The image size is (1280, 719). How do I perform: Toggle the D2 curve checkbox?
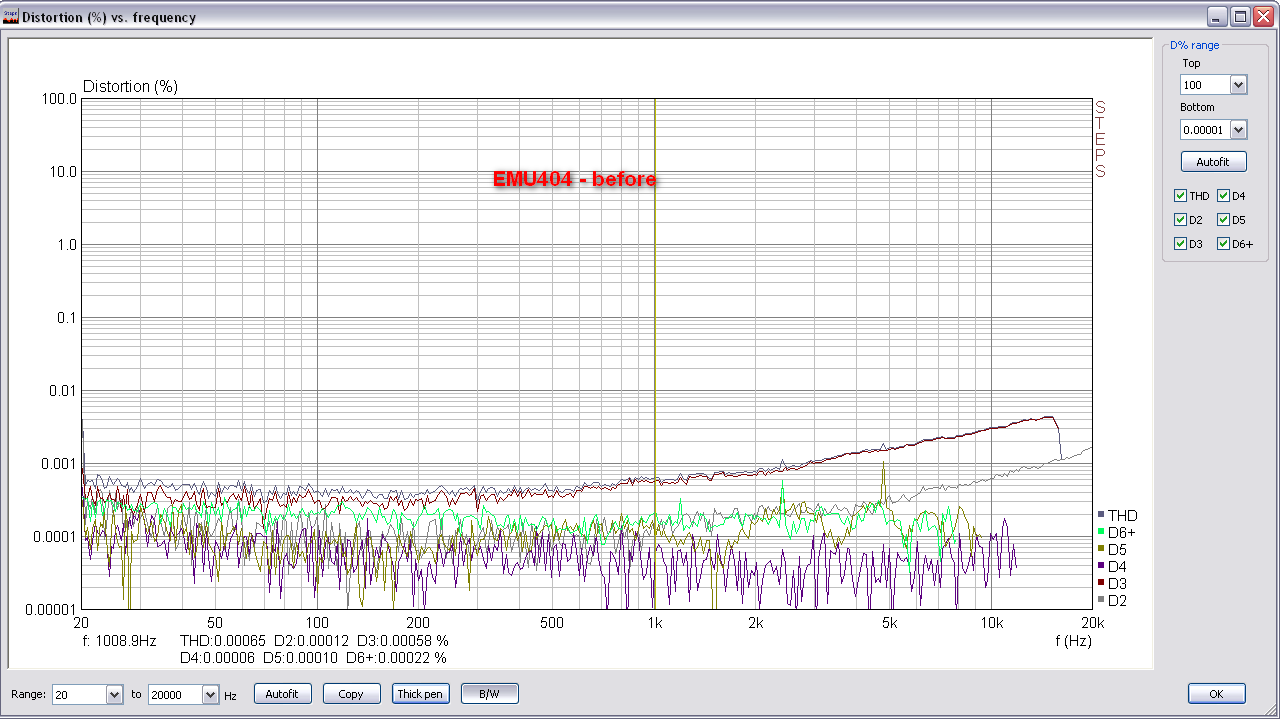1181,220
